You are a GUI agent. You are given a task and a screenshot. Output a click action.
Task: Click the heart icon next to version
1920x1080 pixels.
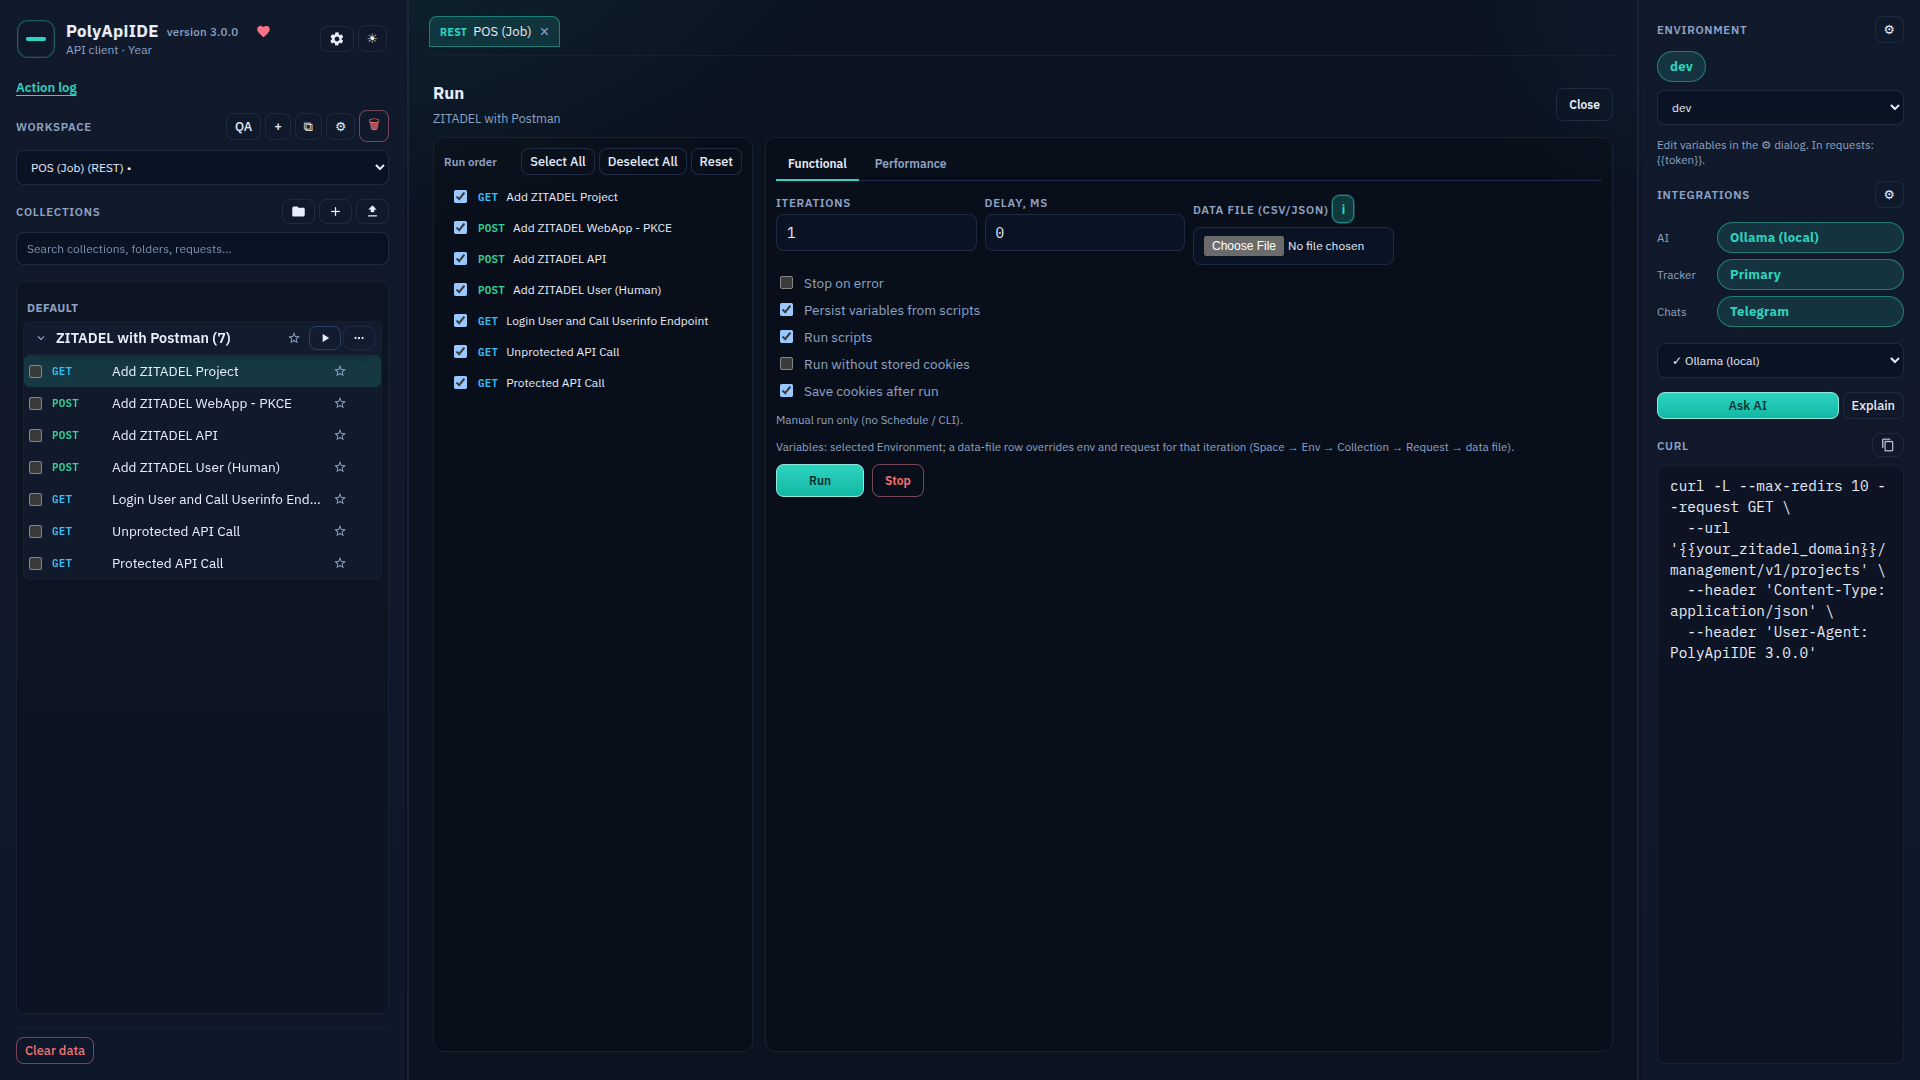264,31
